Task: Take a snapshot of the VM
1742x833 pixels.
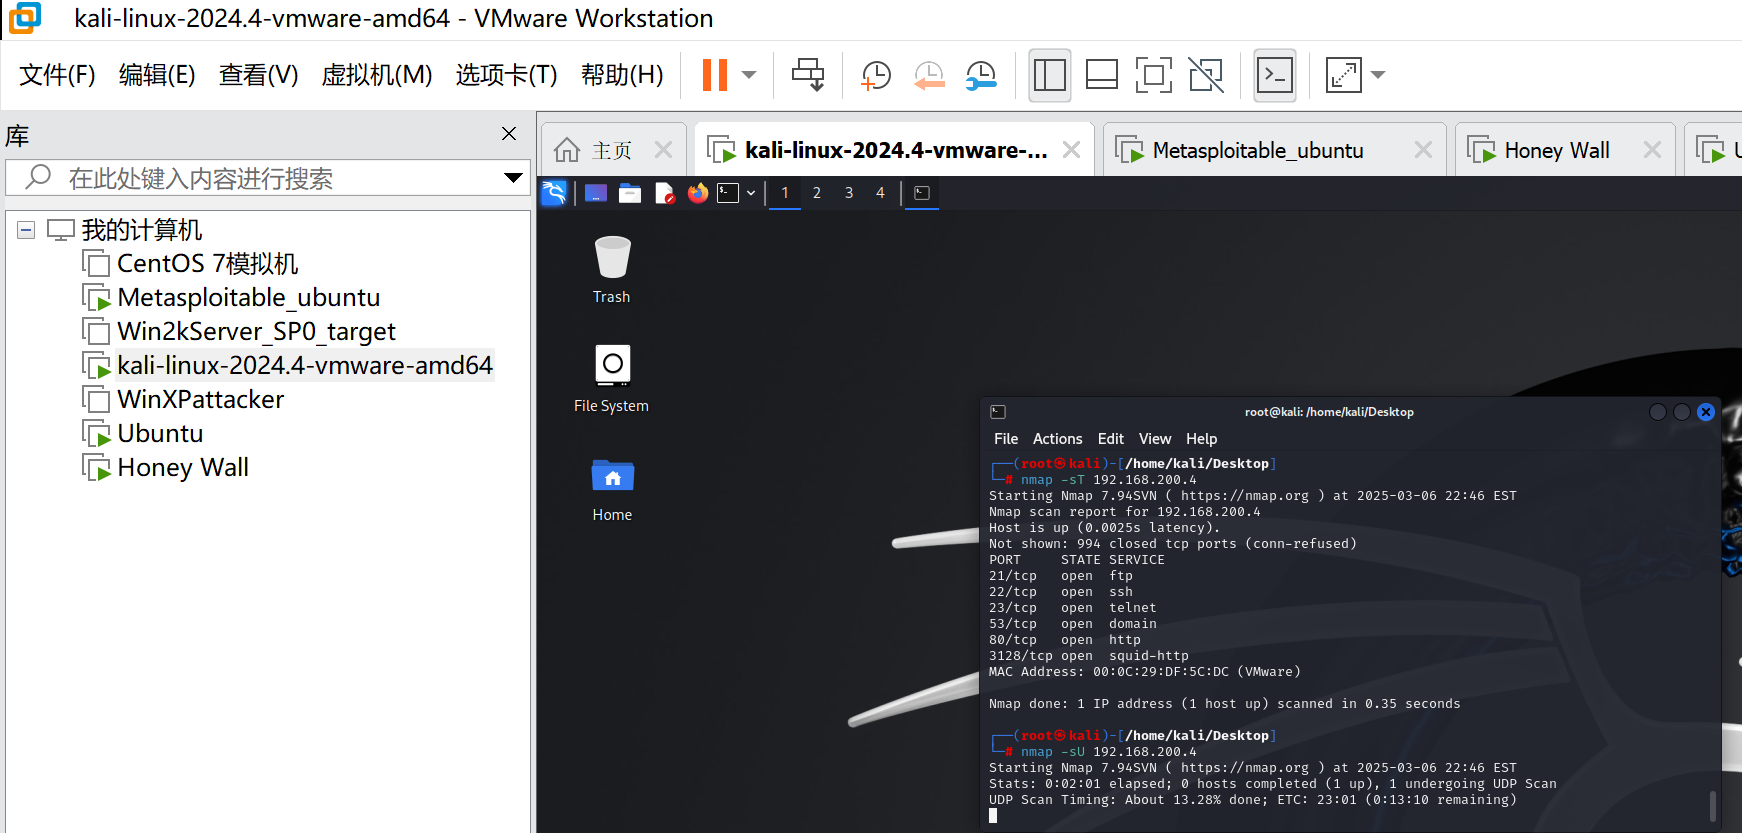Action: pos(875,75)
